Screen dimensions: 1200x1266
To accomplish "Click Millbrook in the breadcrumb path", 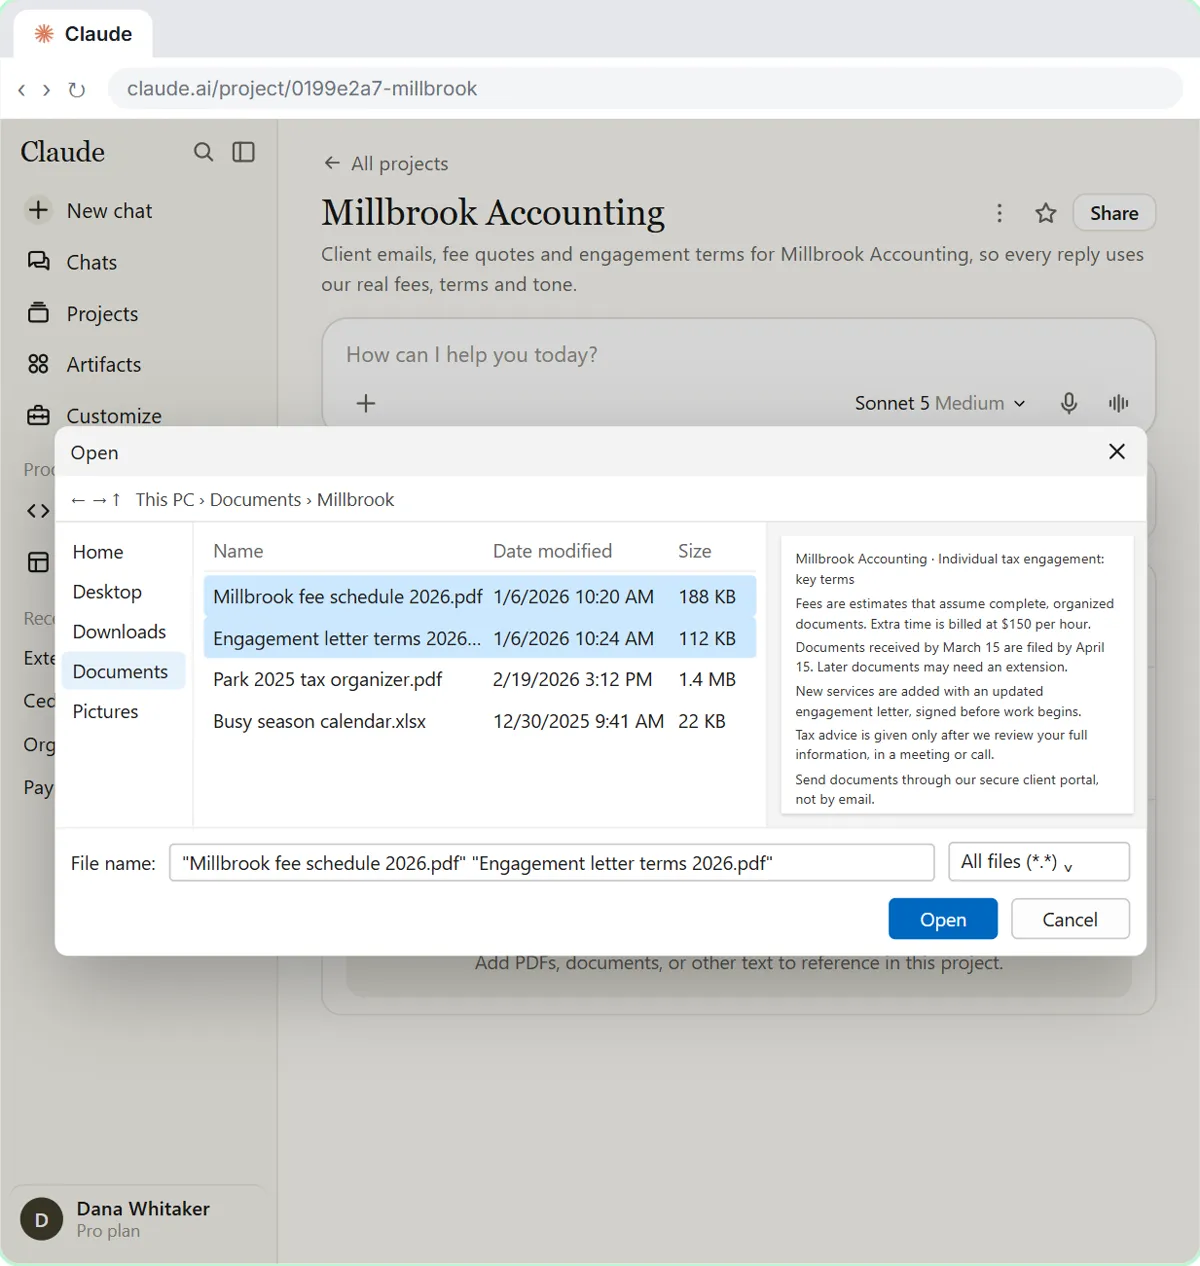I will (x=355, y=500).
